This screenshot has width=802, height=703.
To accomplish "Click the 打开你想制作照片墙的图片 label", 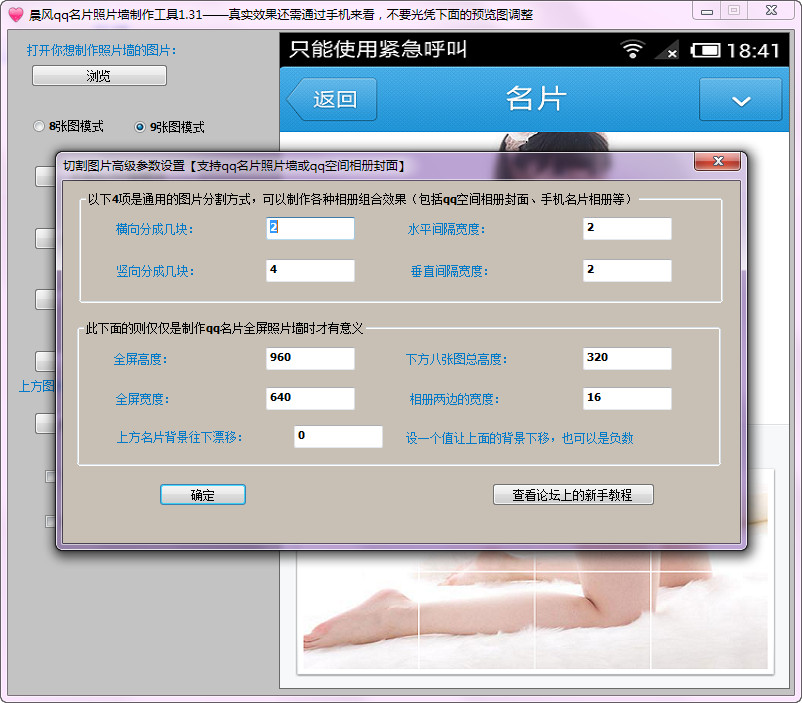I will tap(101, 50).
